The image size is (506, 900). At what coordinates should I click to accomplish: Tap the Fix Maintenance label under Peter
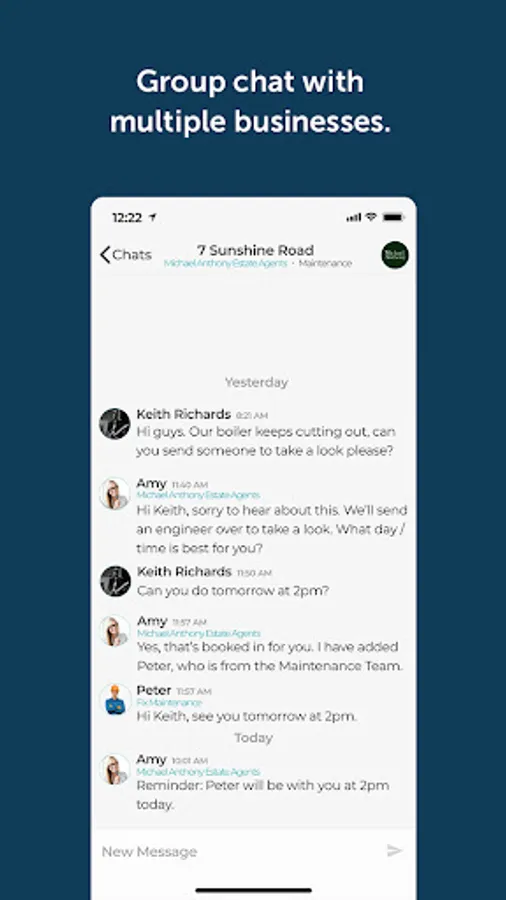[161, 703]
